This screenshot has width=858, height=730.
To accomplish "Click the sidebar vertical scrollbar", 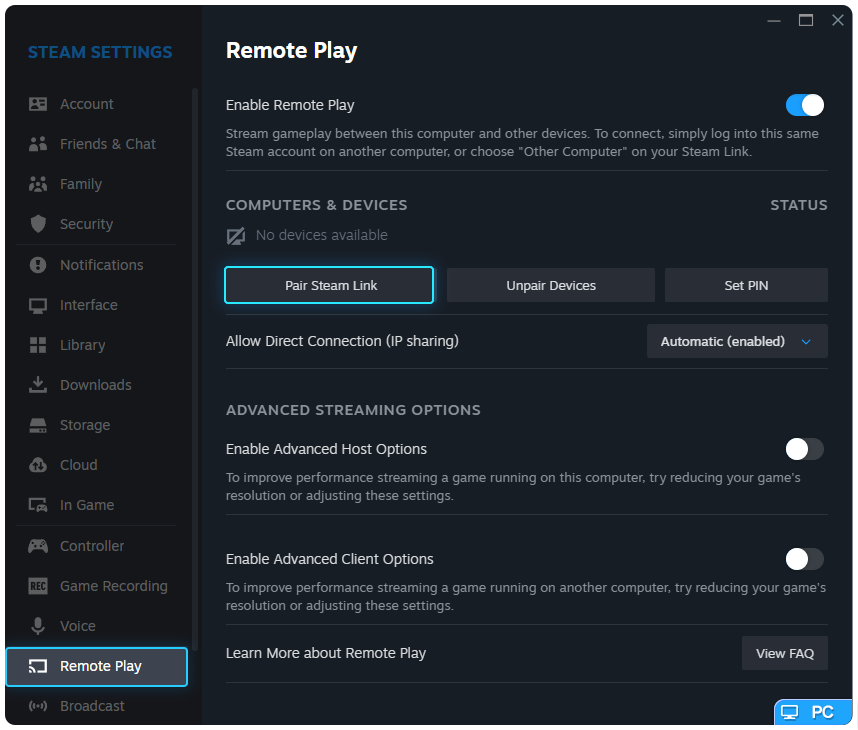I will [x=195, y=369].
